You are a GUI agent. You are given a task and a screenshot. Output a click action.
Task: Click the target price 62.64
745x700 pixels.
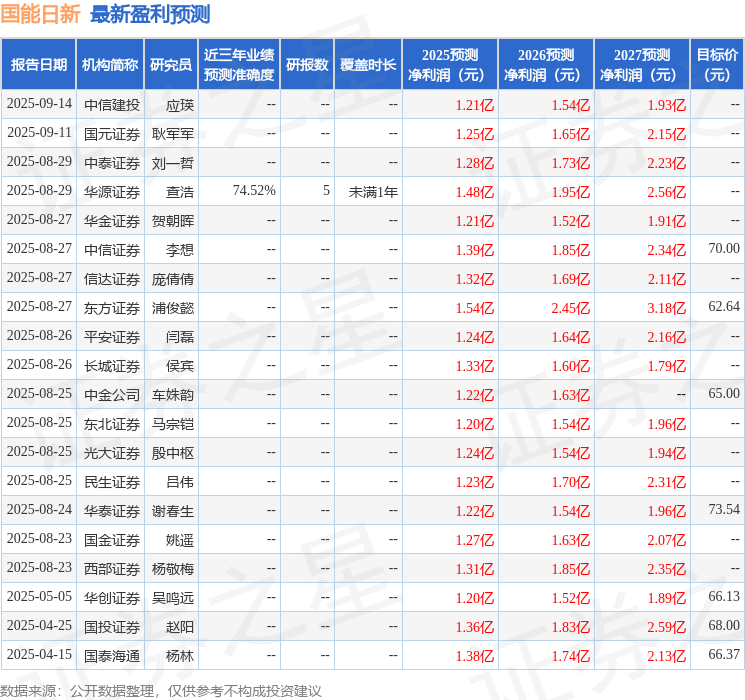(x=724, y=307)
